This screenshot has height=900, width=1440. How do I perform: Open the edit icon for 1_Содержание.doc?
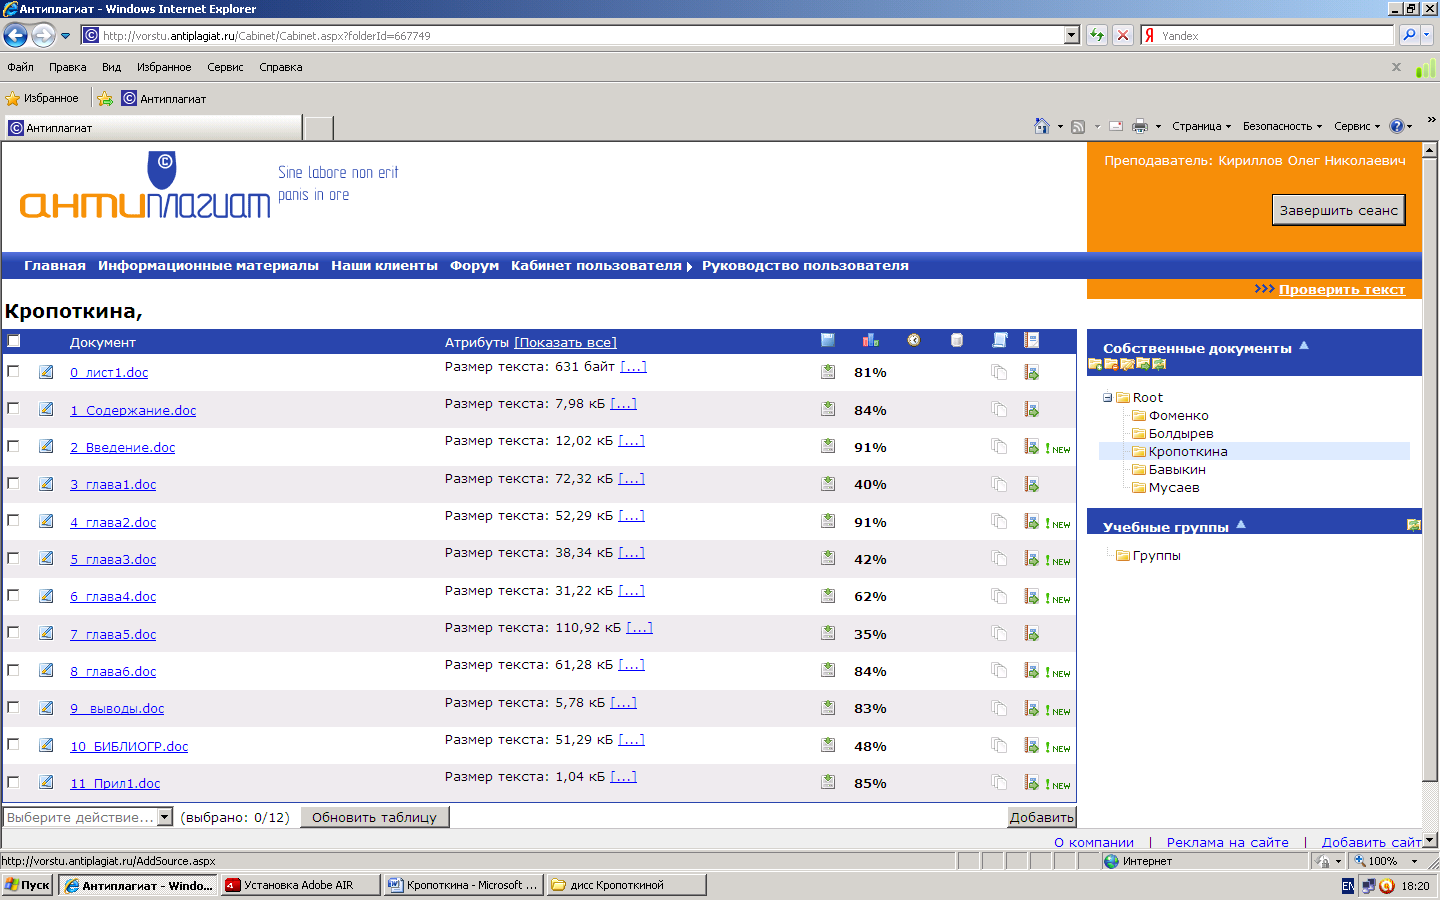[x=46, y=409]
